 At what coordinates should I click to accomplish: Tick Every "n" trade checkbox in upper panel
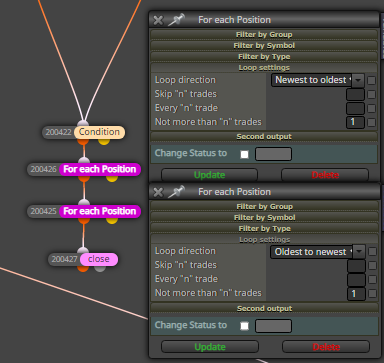point(371,109)
